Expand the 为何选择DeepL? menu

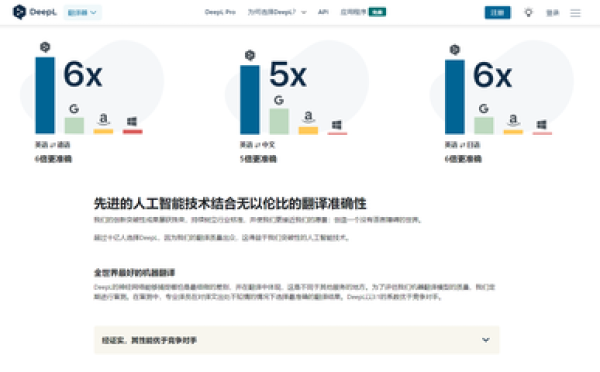click(x=277, y=12)
